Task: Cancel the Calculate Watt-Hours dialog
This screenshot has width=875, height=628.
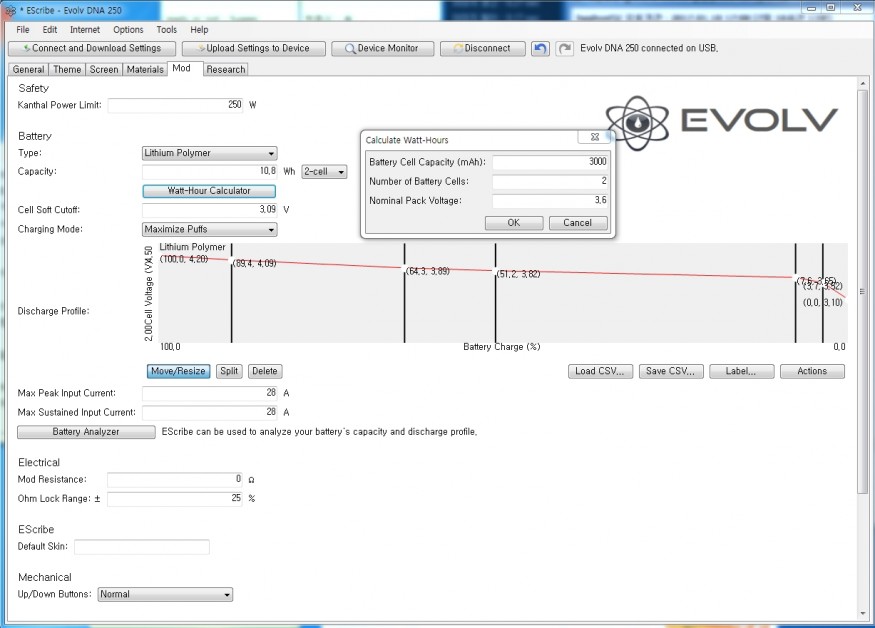Action: [578, 223]
